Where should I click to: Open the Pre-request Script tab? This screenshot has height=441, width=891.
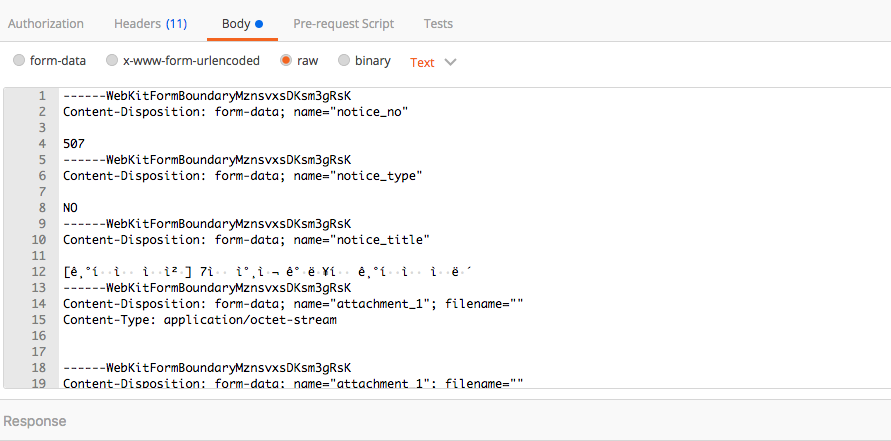(343, 23)
